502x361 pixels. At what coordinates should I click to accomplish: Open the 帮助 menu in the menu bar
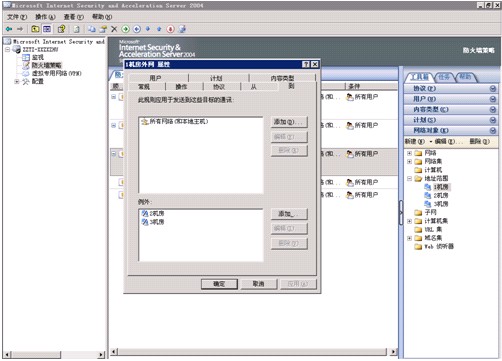click(102, 17)
